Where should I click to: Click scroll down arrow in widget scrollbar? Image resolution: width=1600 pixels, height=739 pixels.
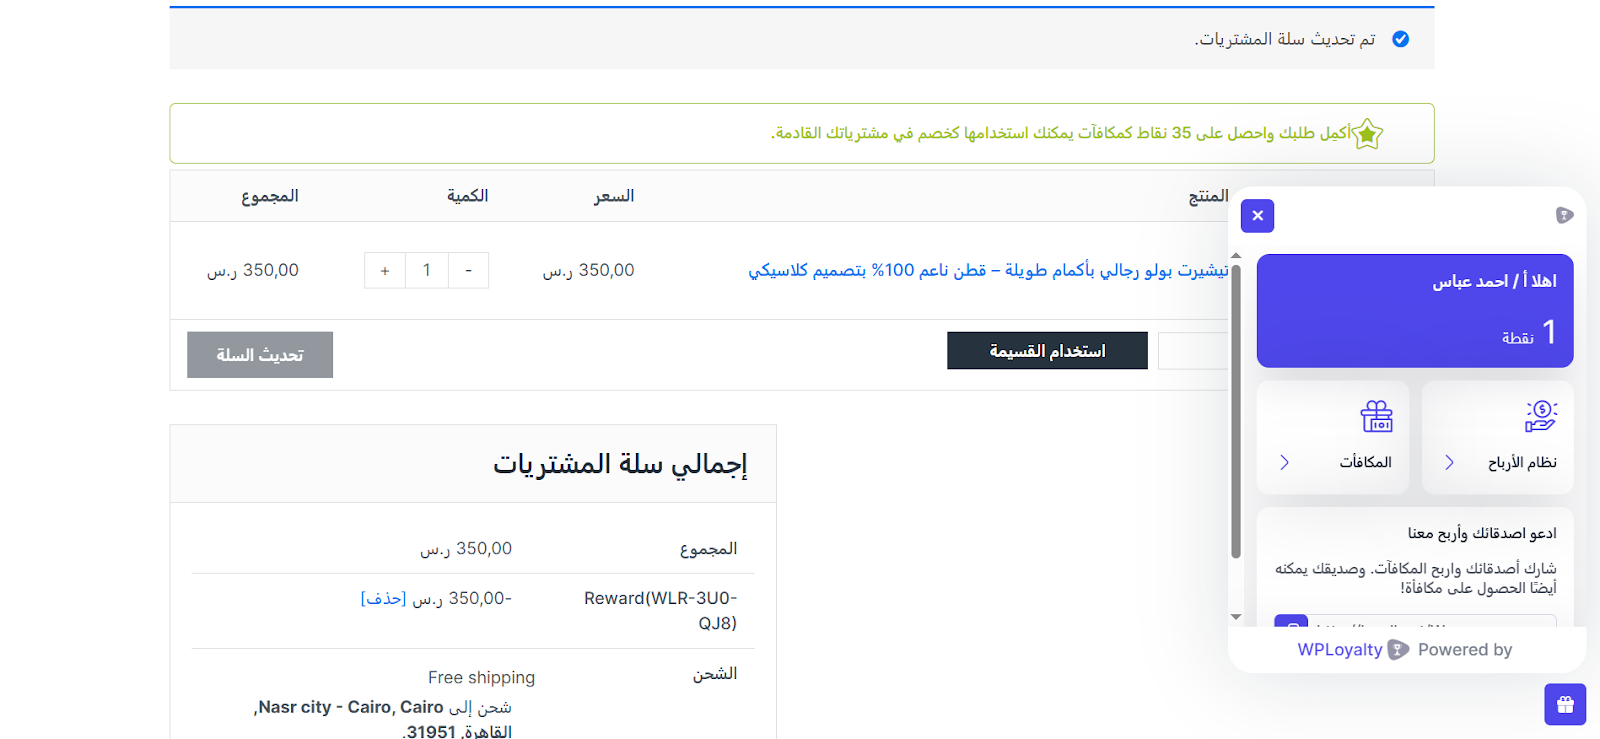click(1236, 617)
